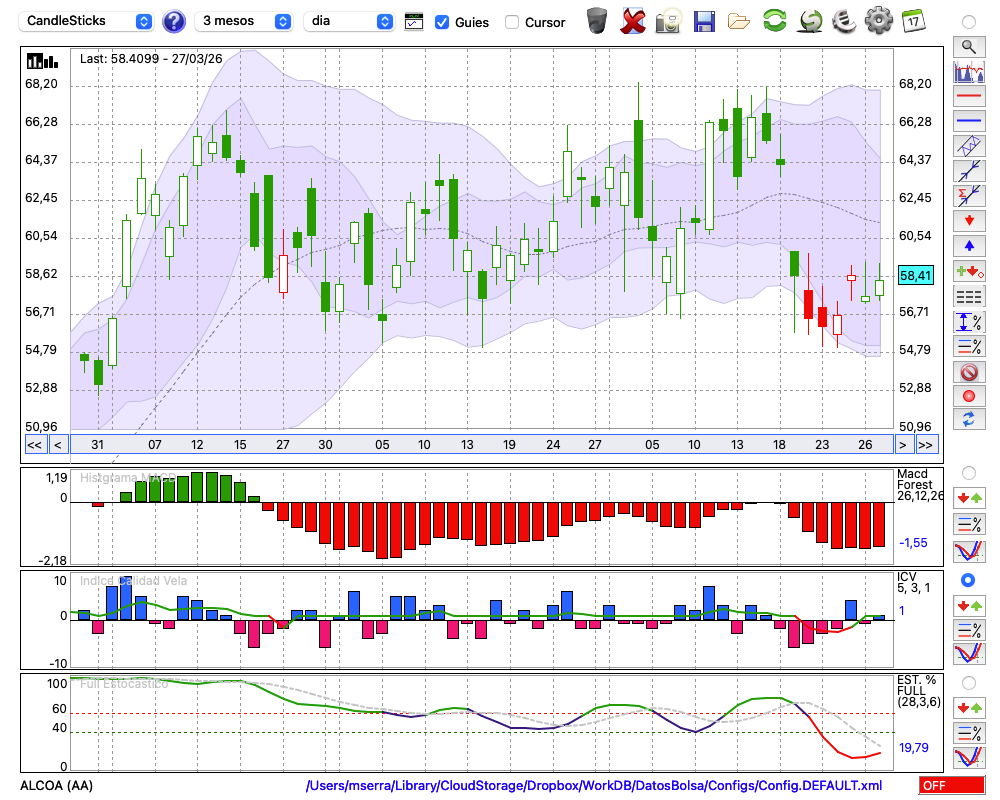Select the red horizontal line tool

pos(968,97)
